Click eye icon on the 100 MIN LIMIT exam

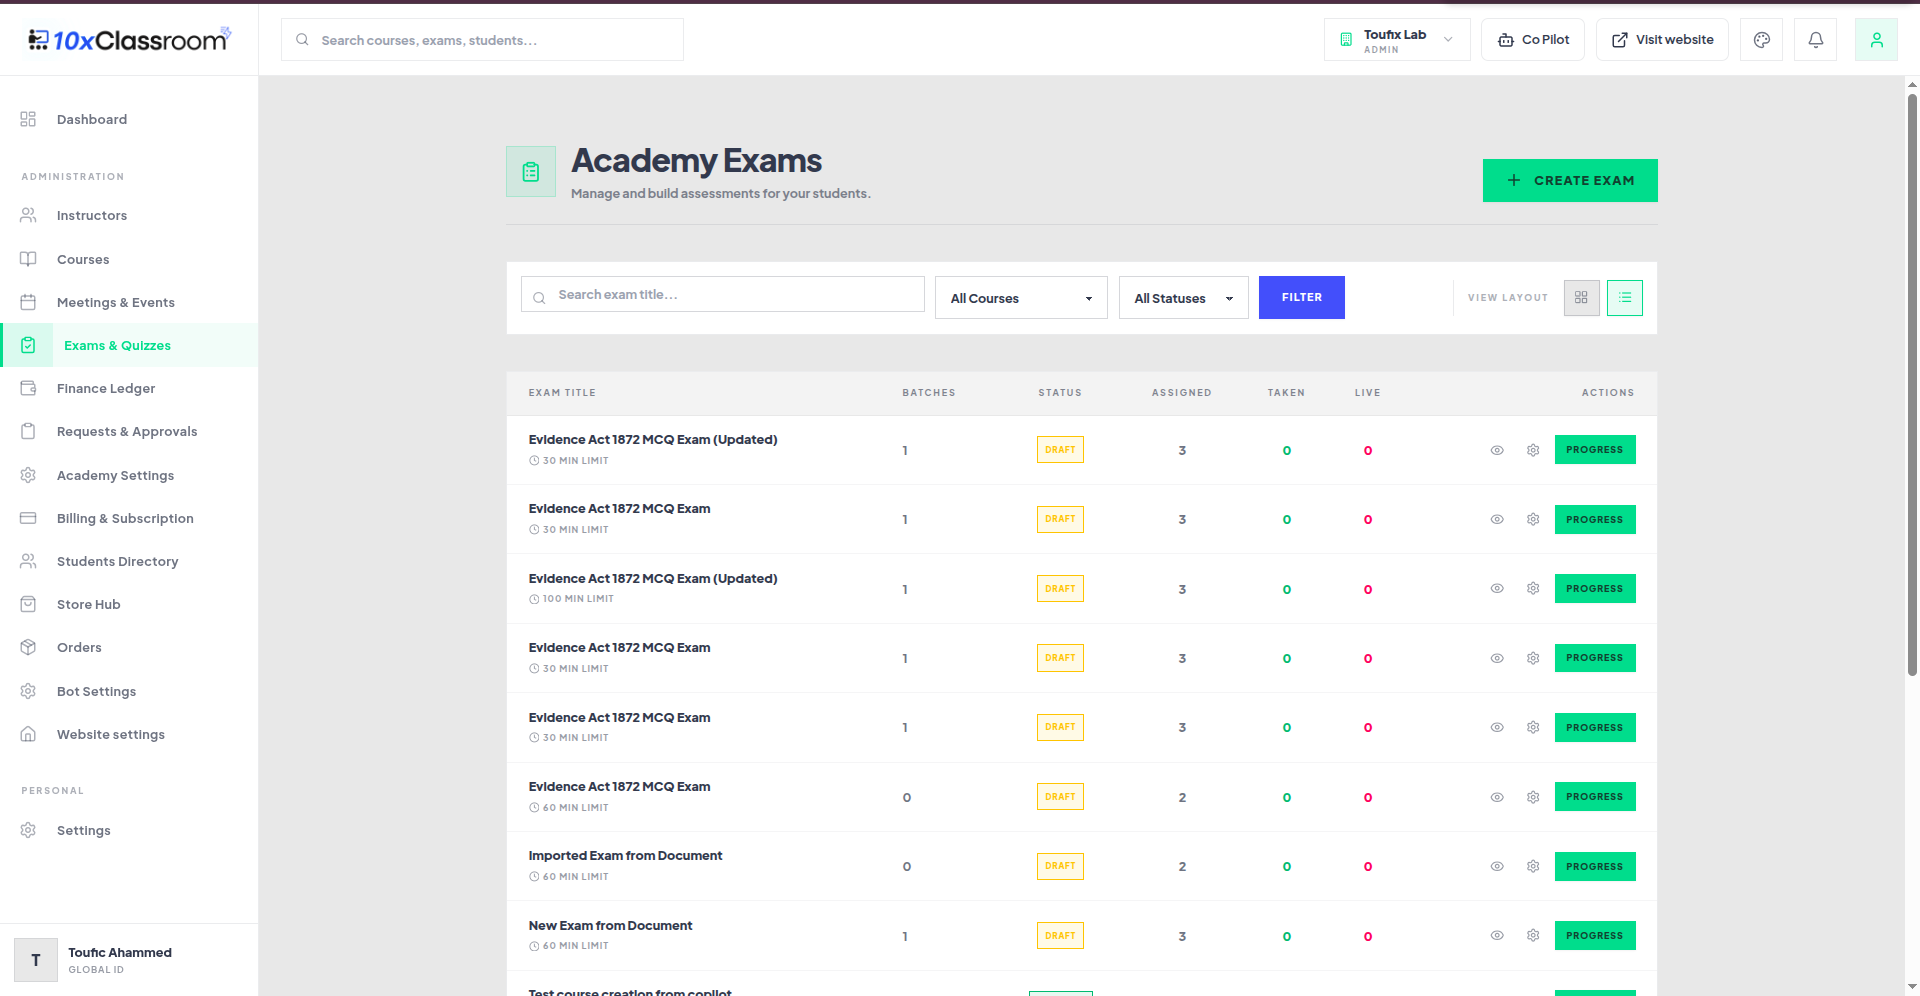[x=1497, y=588]
